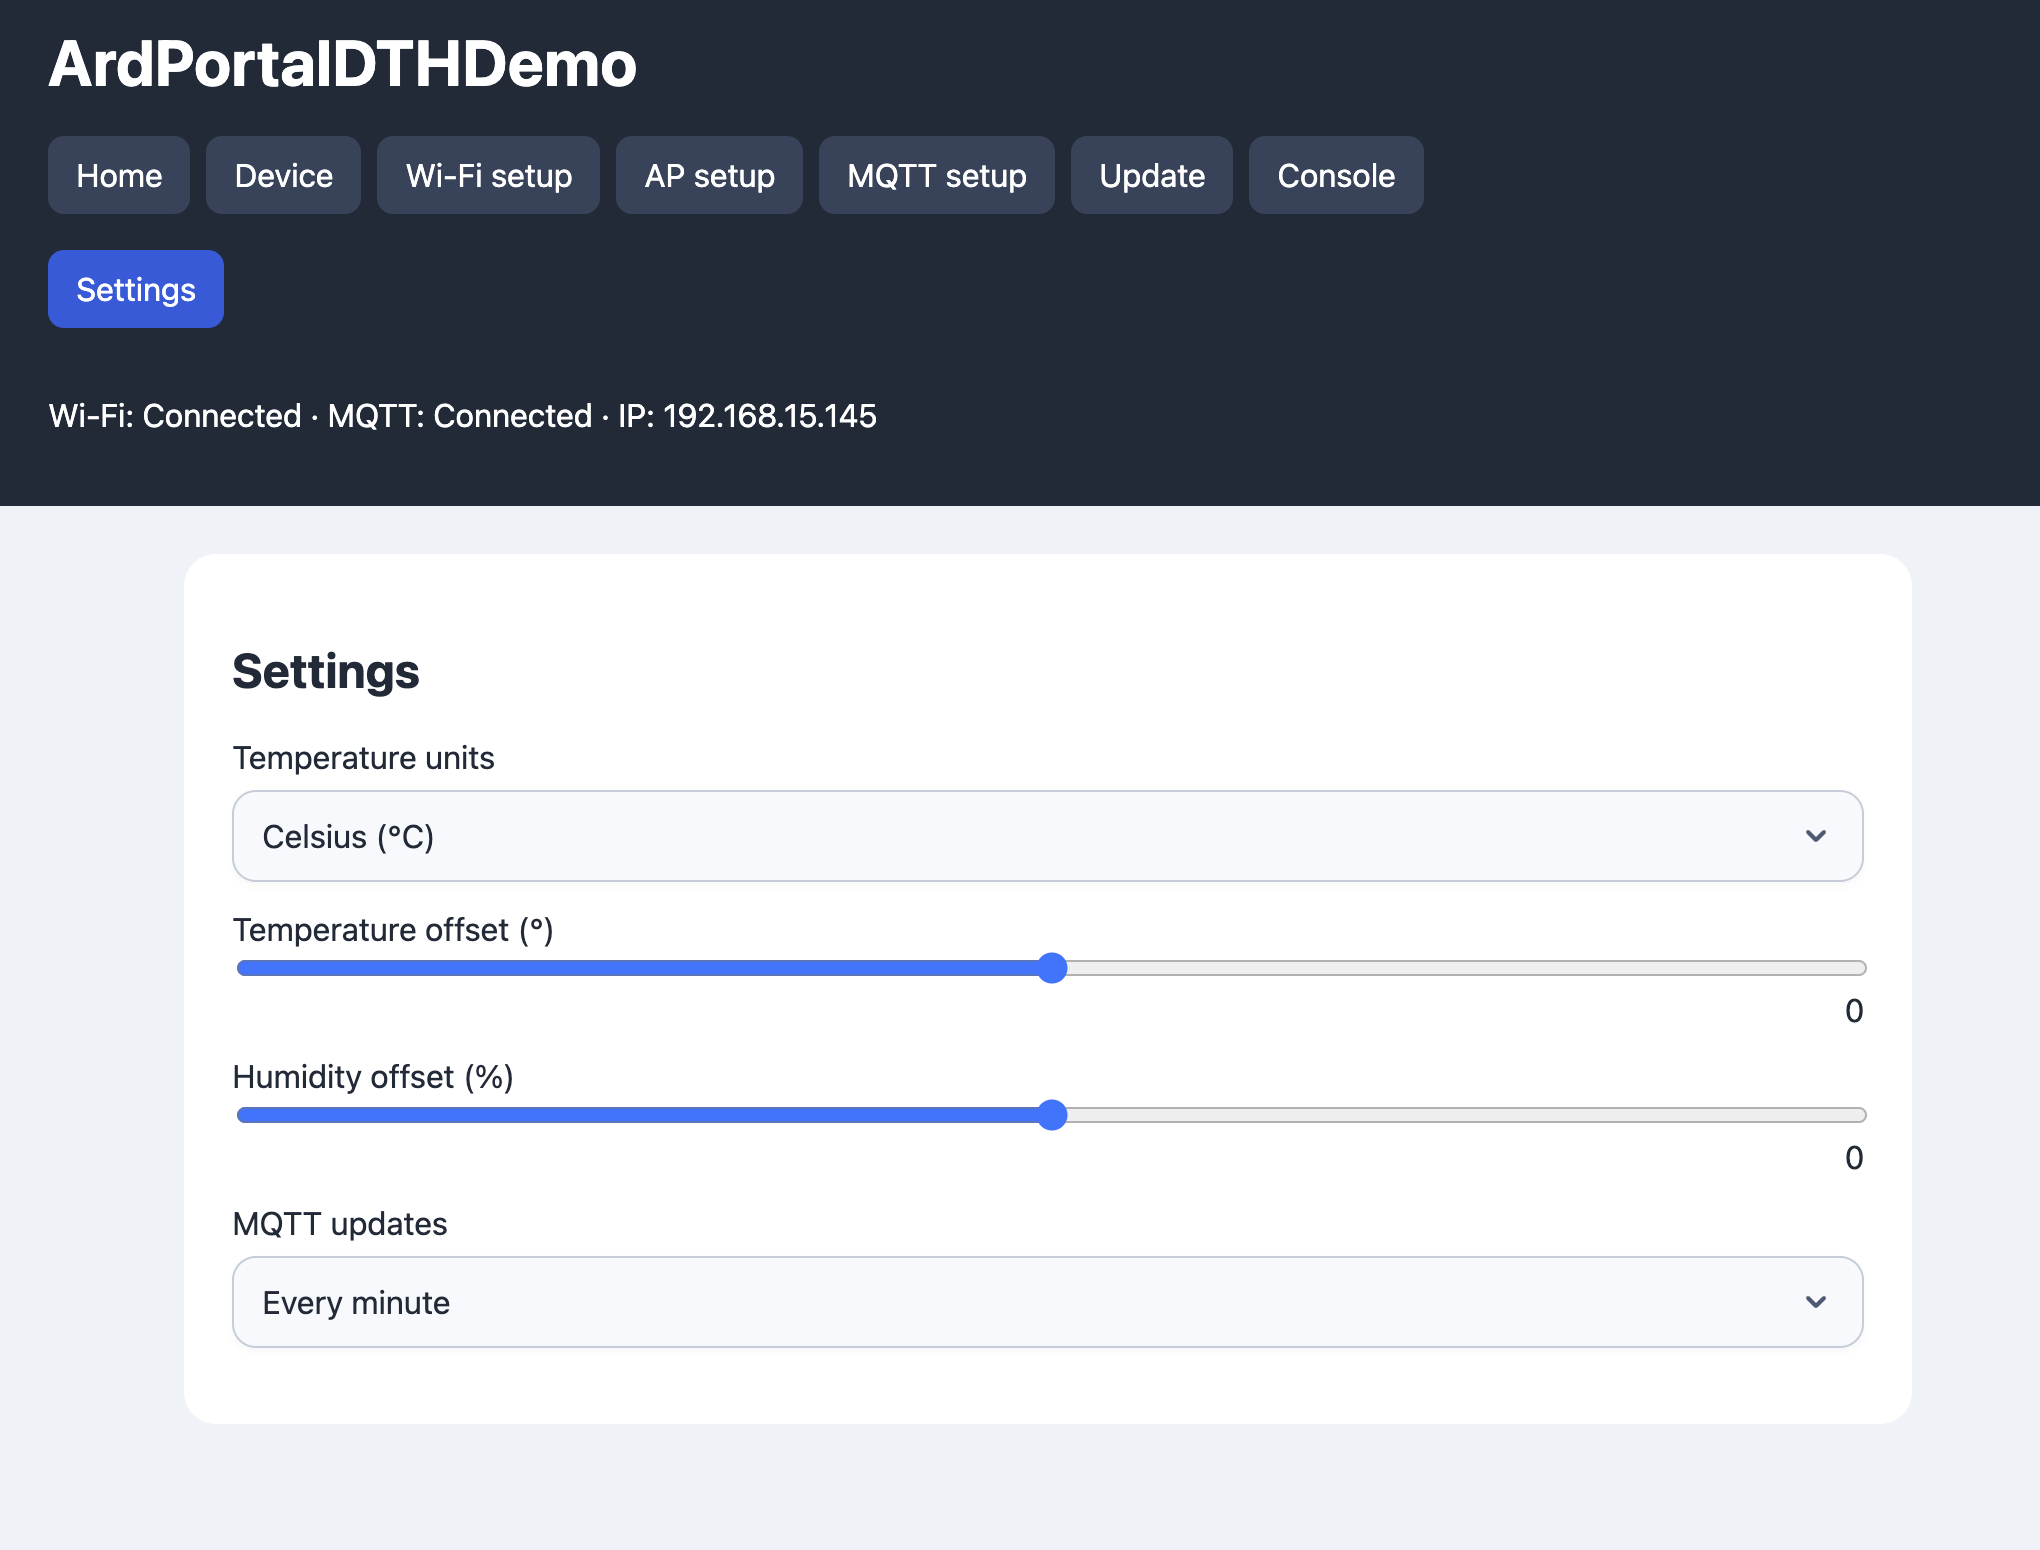This screenshot has height=1550, width=2040.
Task: Click the MQTT: Connected status text
Action: tap(460, 416)
